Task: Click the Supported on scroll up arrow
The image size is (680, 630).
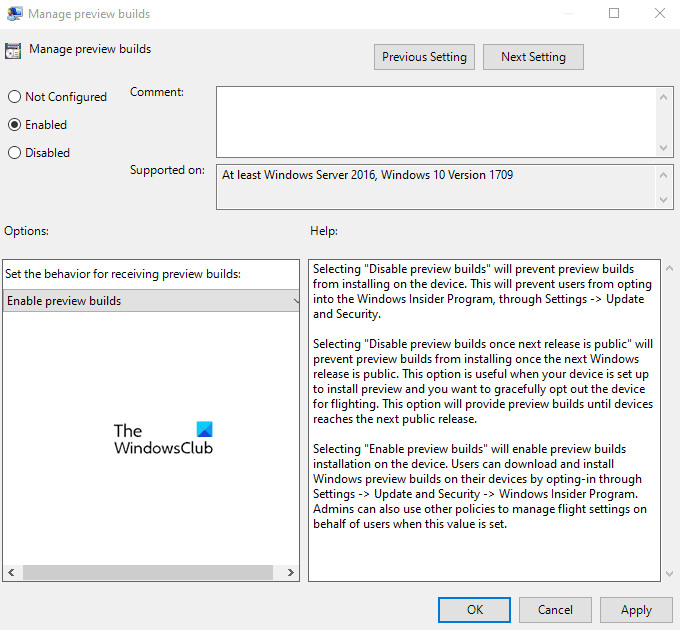Action: point(663,175)
